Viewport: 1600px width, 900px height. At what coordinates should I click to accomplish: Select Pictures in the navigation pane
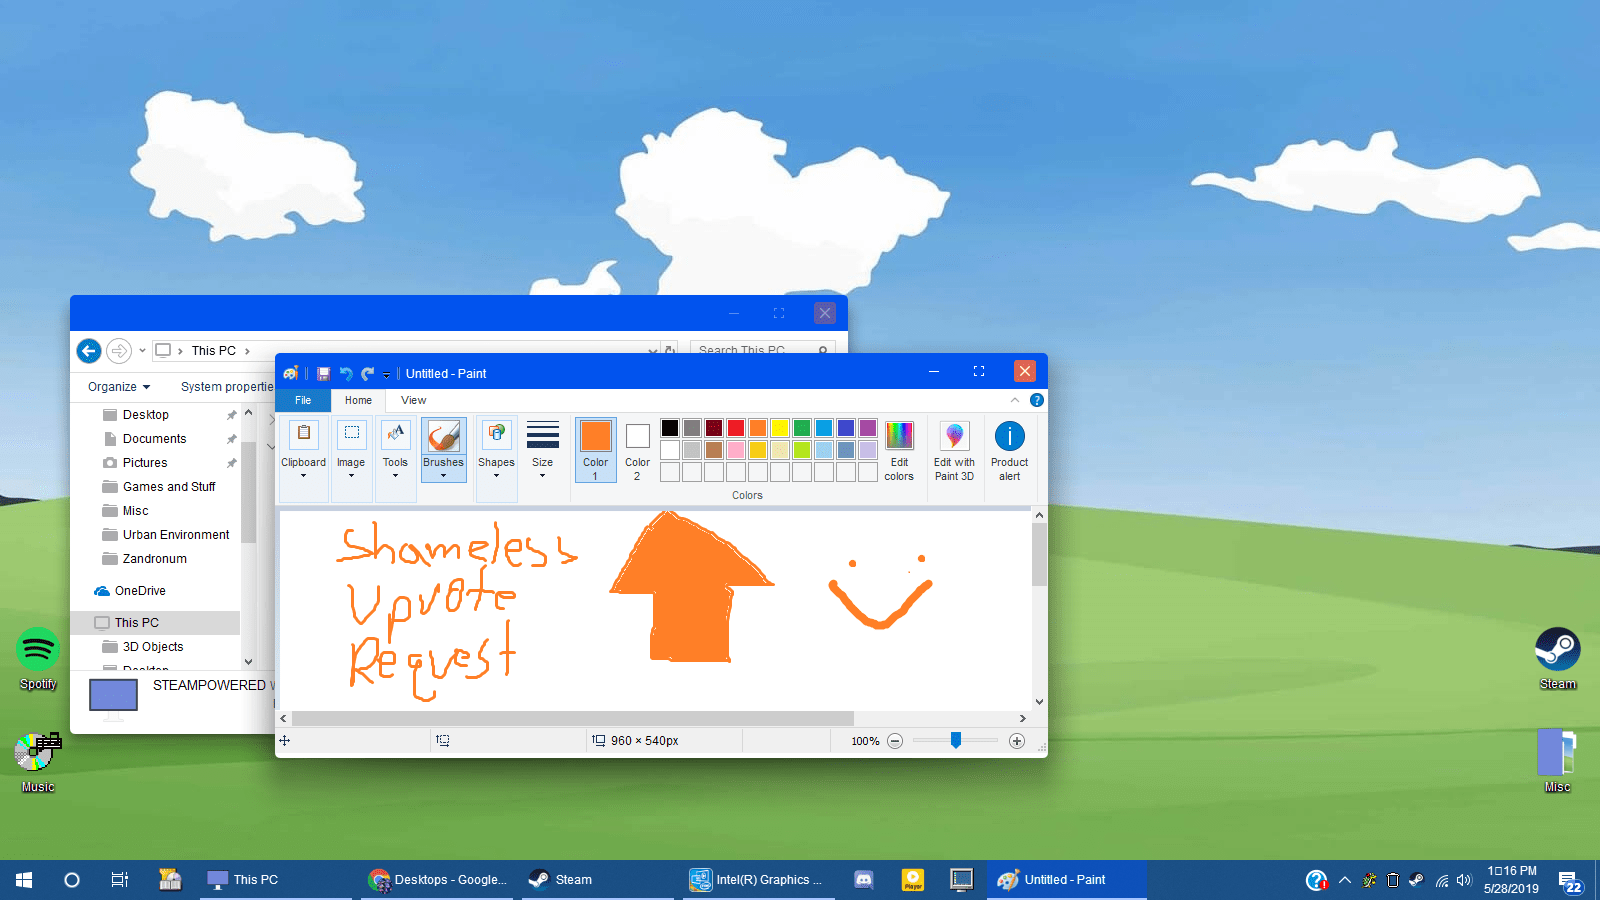(145, 463)
